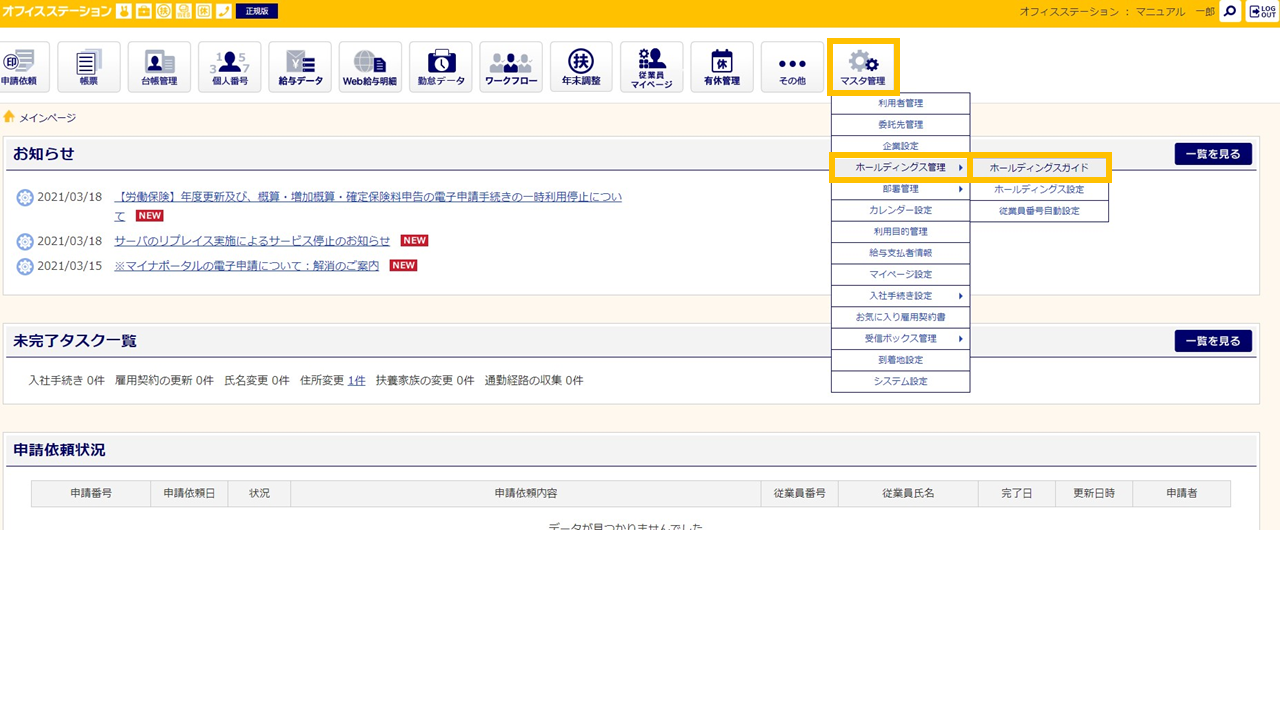1280x720 pixels.
Task: Expand the 入社手続き設定 submenu
Action: 900,296
